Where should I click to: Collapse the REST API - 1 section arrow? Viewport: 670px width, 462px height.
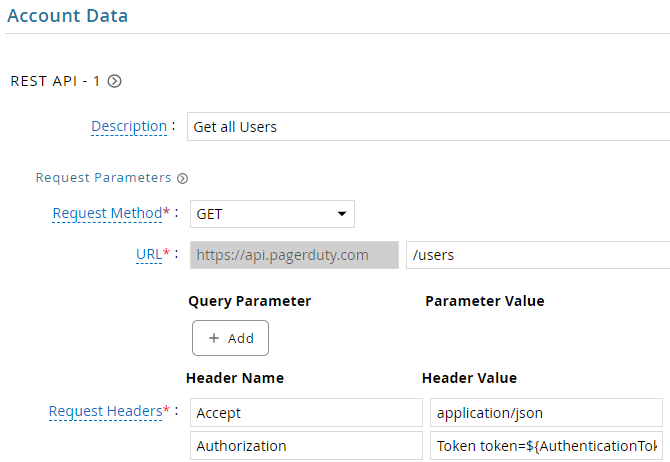pyautogui.click(x=114, y=81)
